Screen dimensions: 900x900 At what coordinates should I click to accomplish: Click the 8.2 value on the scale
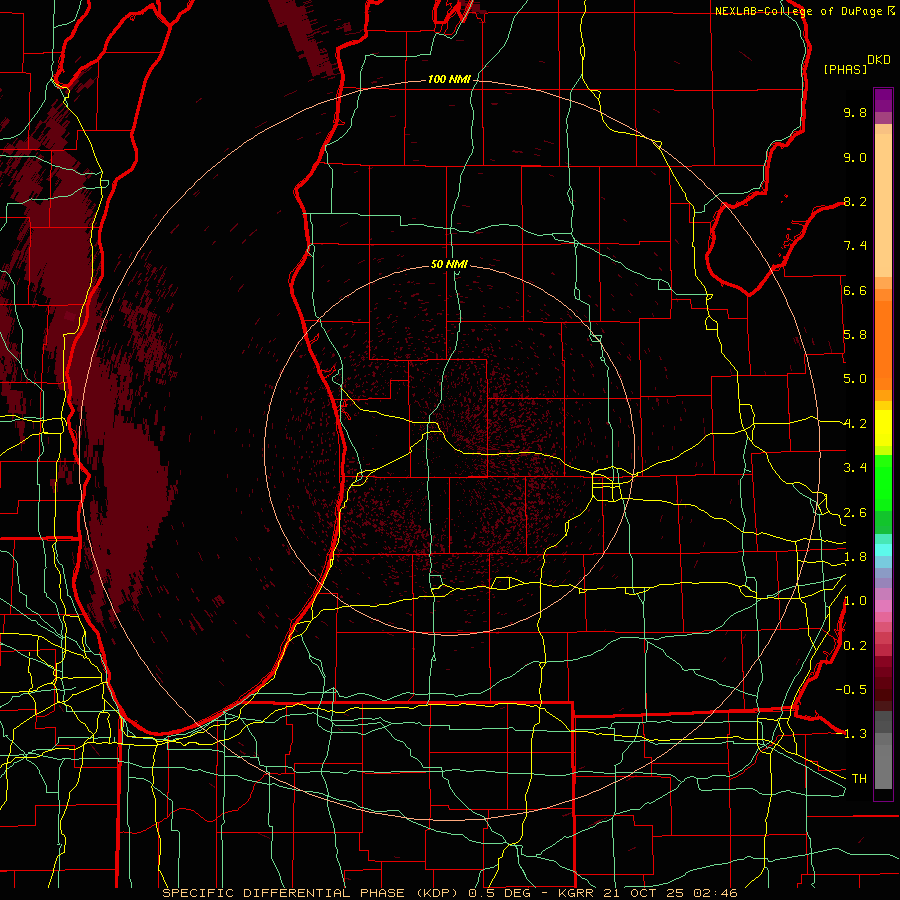(855, 201)
